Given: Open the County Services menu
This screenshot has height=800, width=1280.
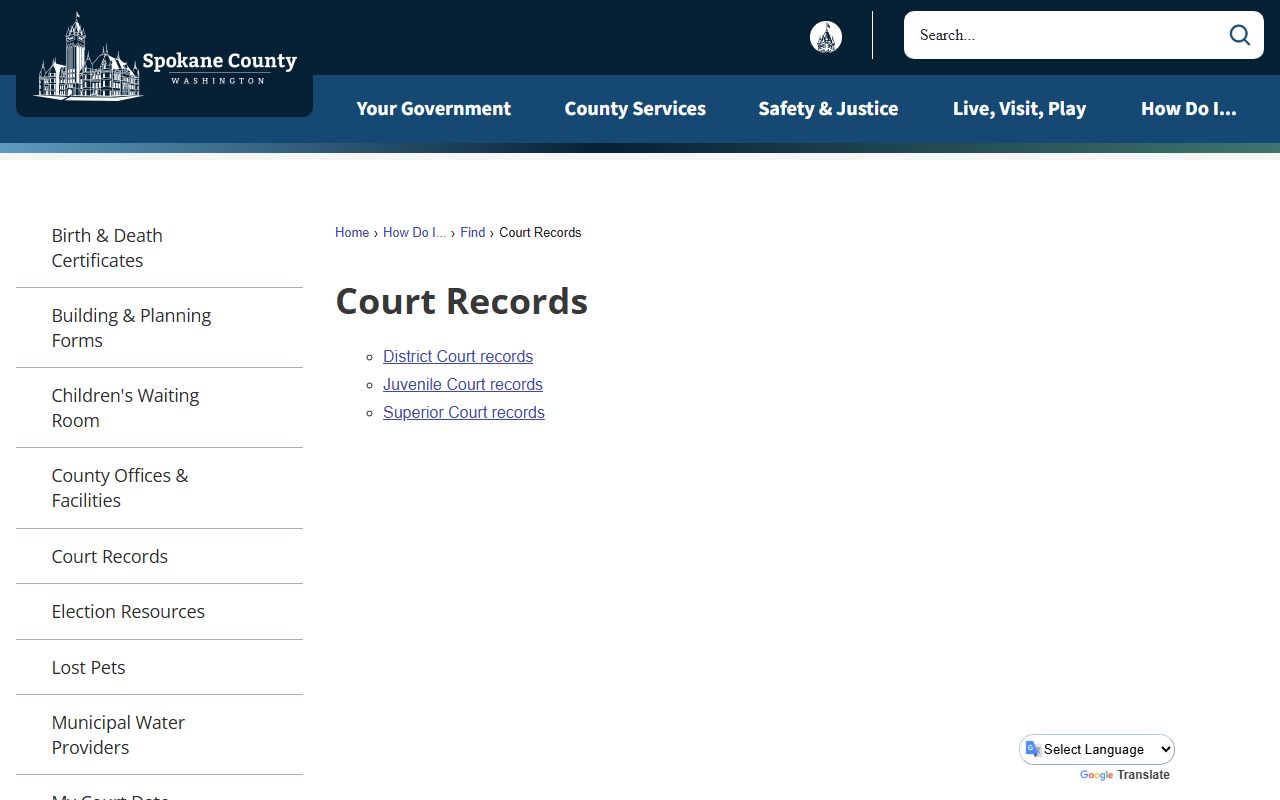Looking at the screenshot, I should pos(635,108).
